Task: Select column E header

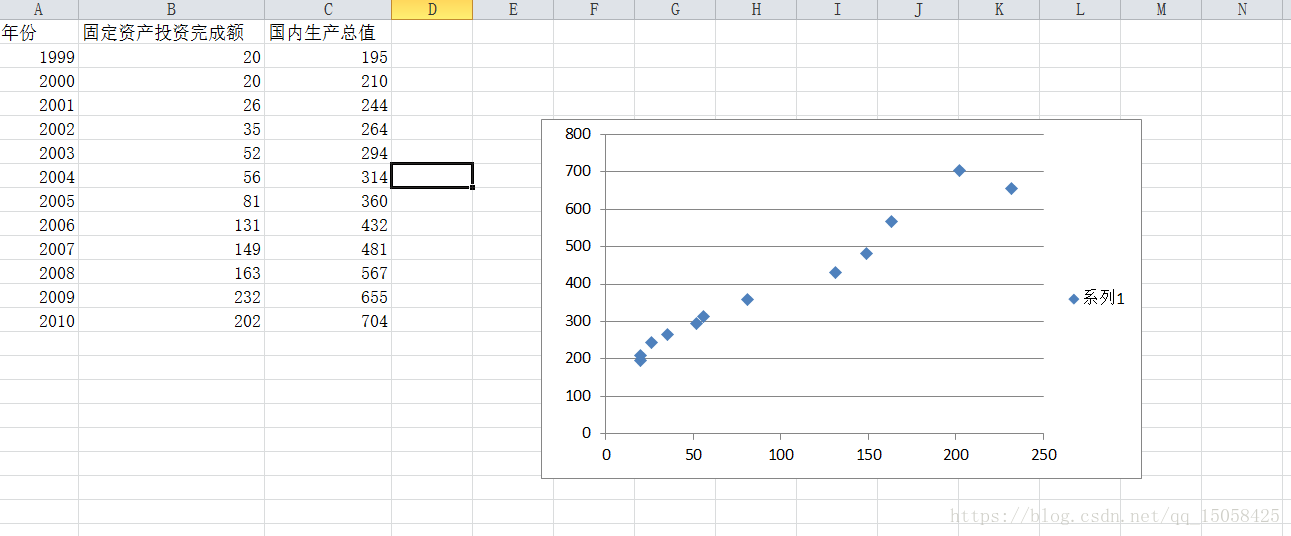Action: [x=513, y=9]
